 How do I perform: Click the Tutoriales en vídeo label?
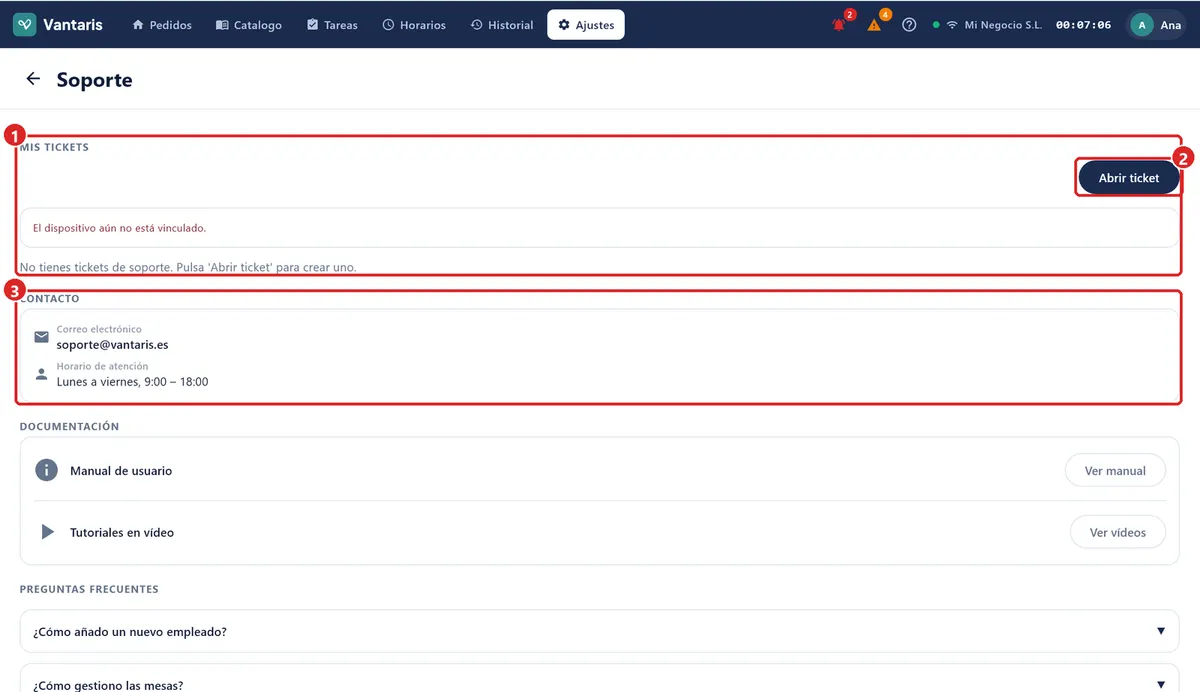122,533
